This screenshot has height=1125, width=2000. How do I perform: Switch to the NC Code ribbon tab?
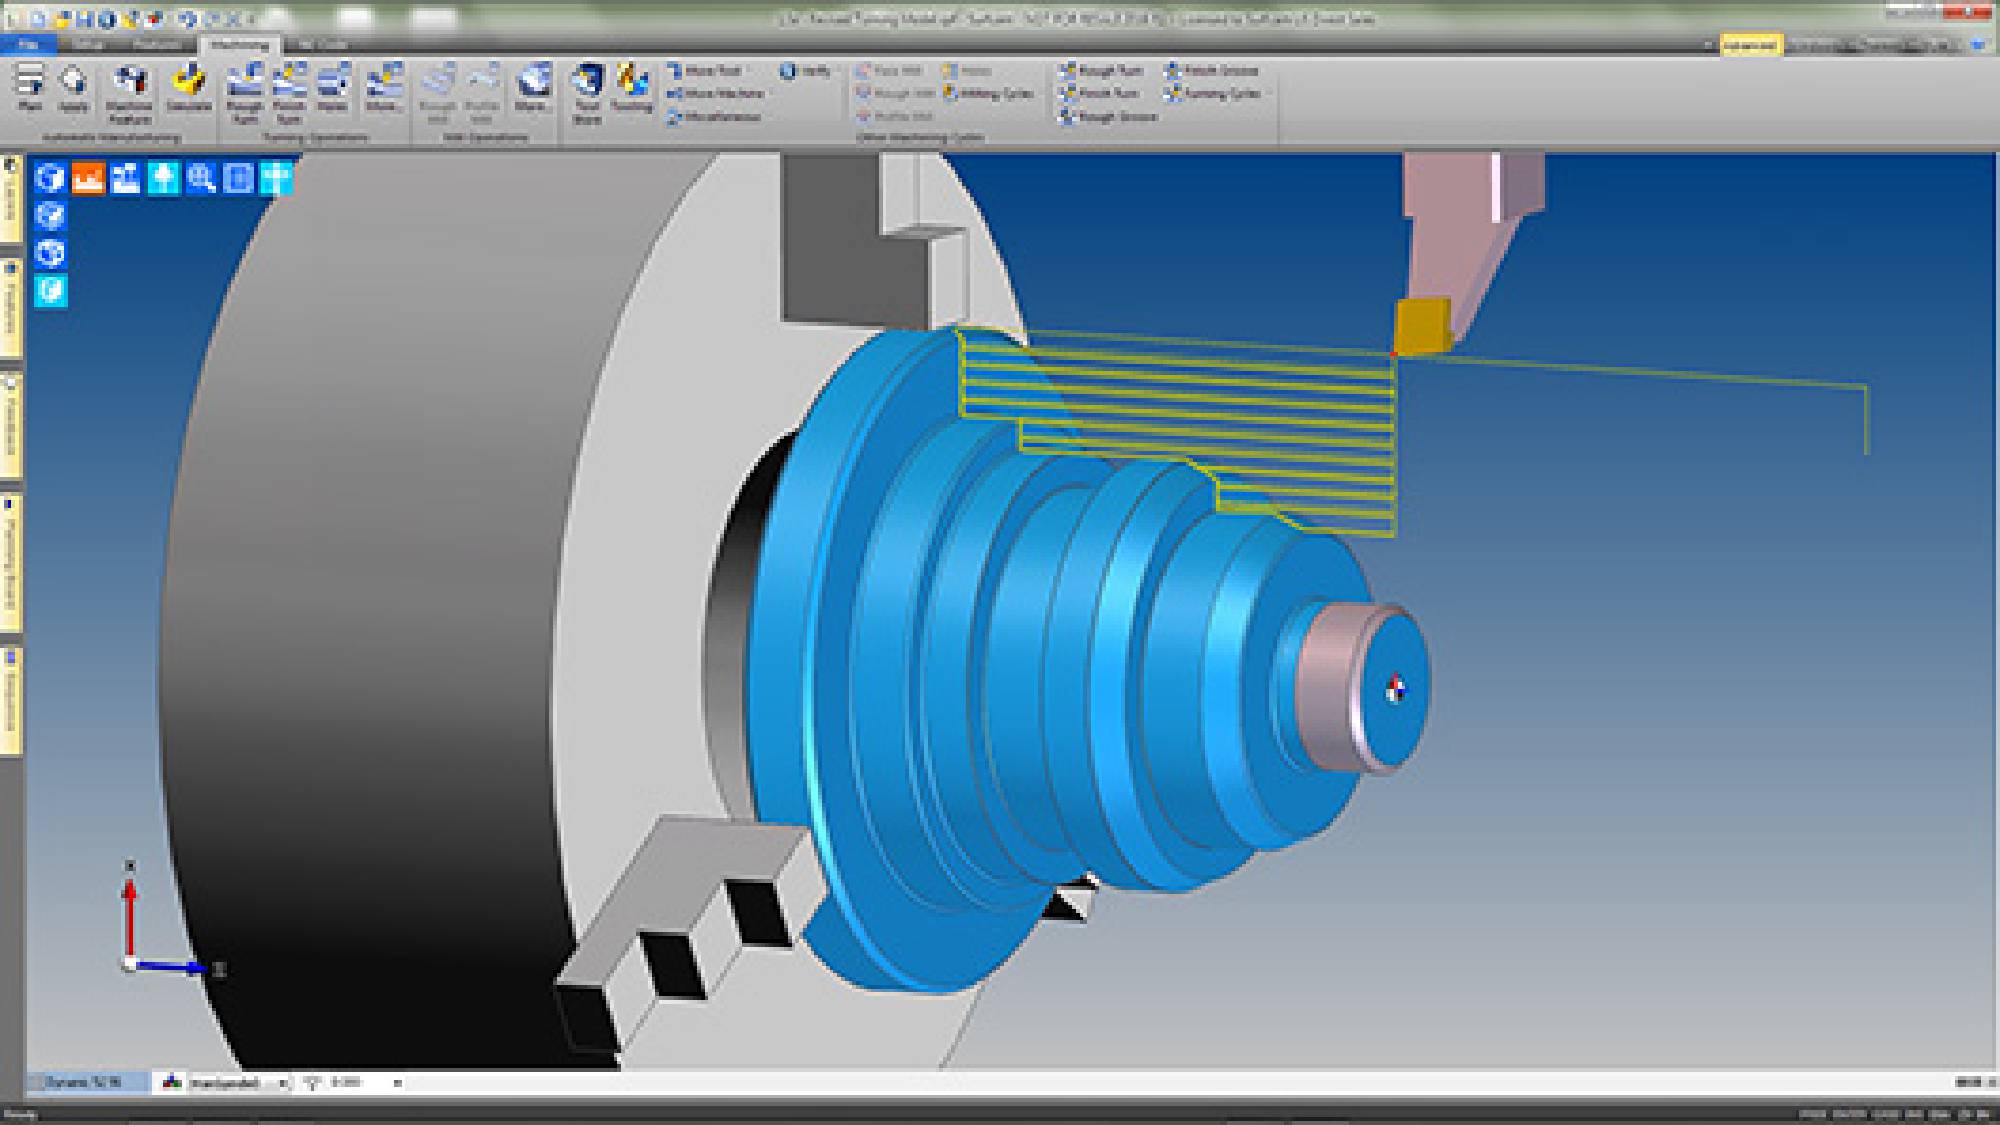pos(323,45)
